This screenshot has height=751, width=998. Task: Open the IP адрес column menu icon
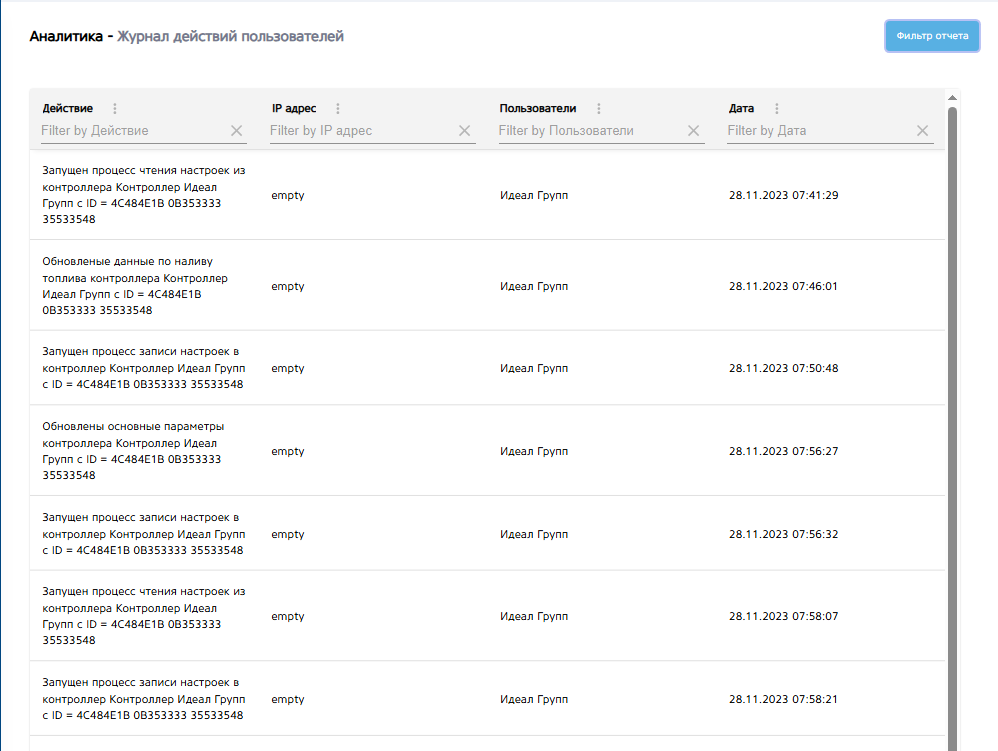click(x=337, y=109)
